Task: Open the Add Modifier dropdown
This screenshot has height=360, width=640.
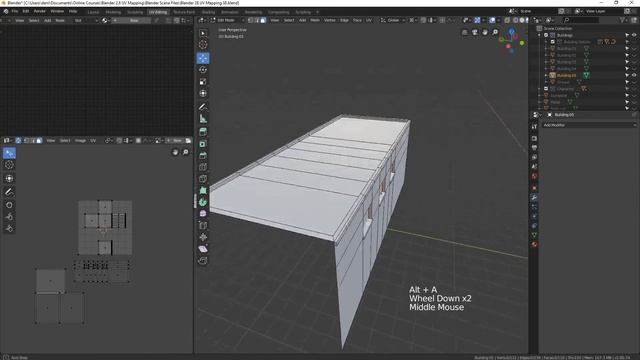Action: click(x=589, y=125)
